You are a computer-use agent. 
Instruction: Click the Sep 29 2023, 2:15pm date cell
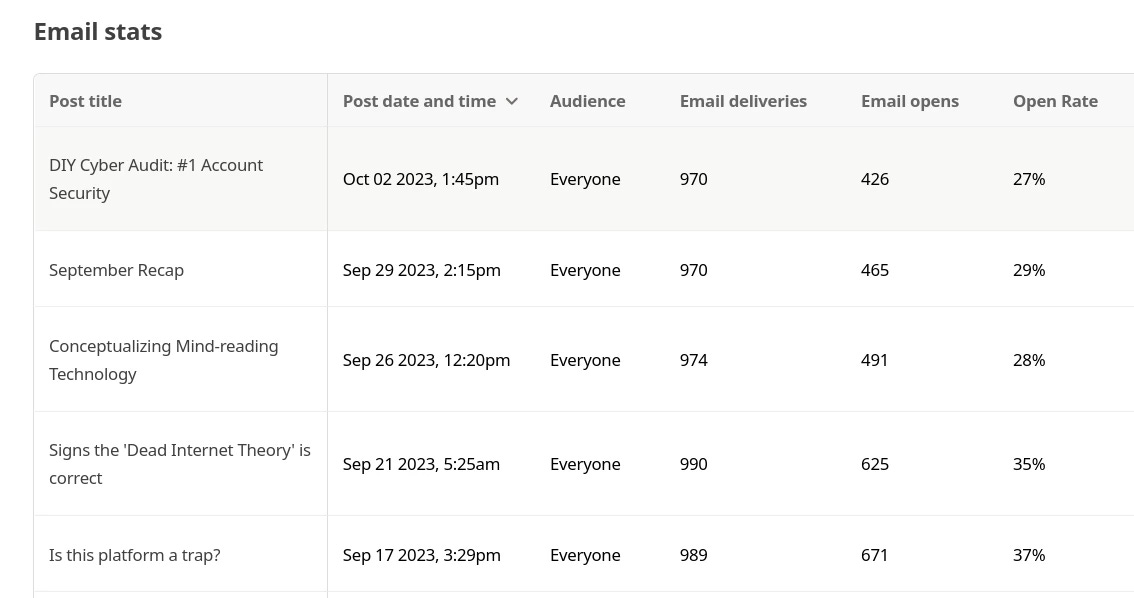coord(422,270)
